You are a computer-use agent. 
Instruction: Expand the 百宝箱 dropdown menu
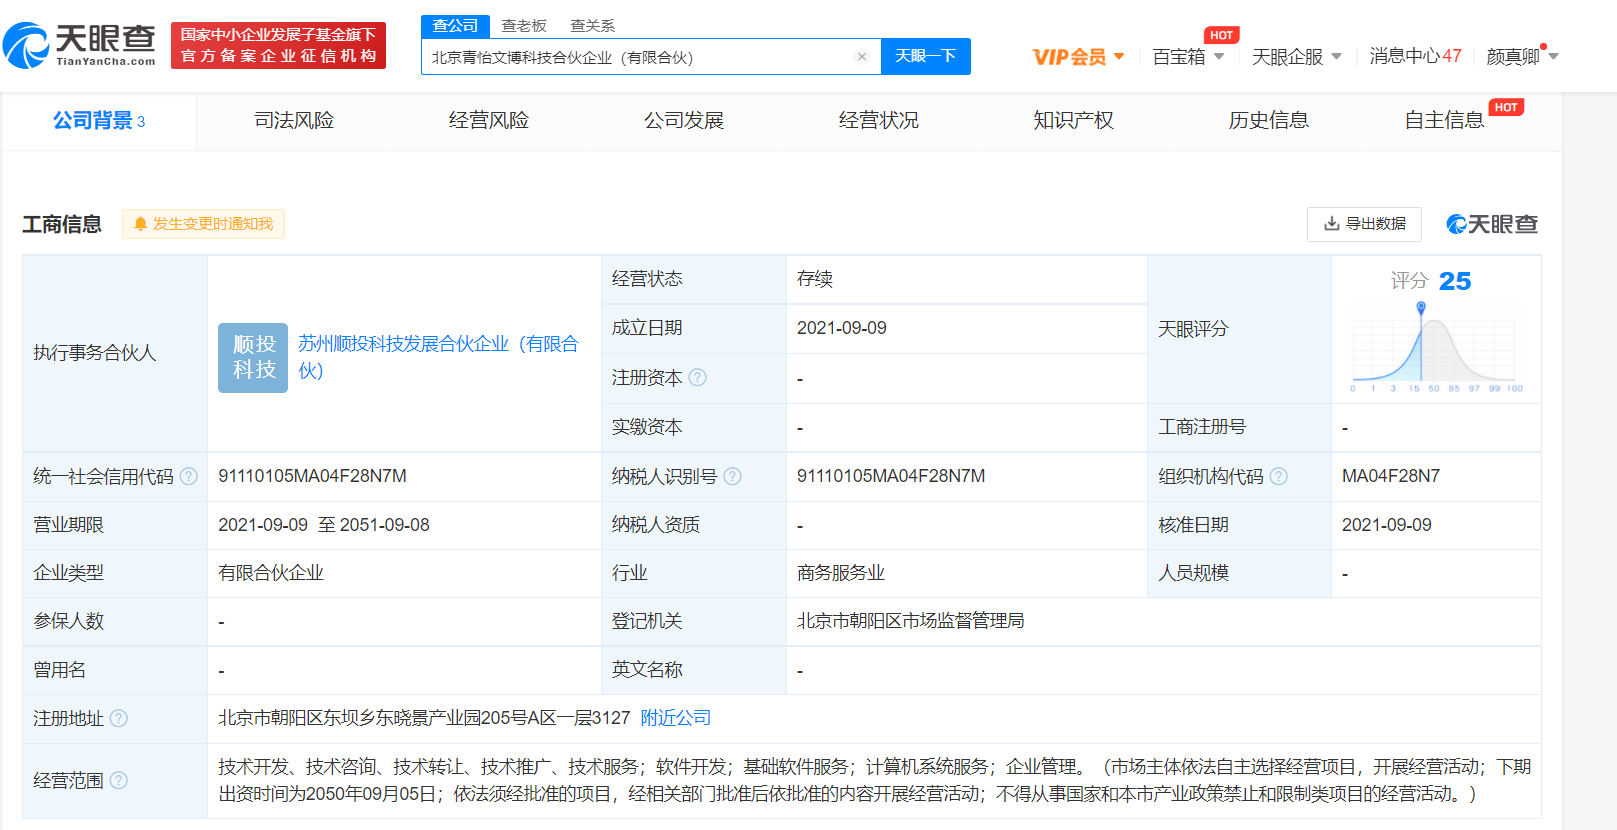point(1188,57)
